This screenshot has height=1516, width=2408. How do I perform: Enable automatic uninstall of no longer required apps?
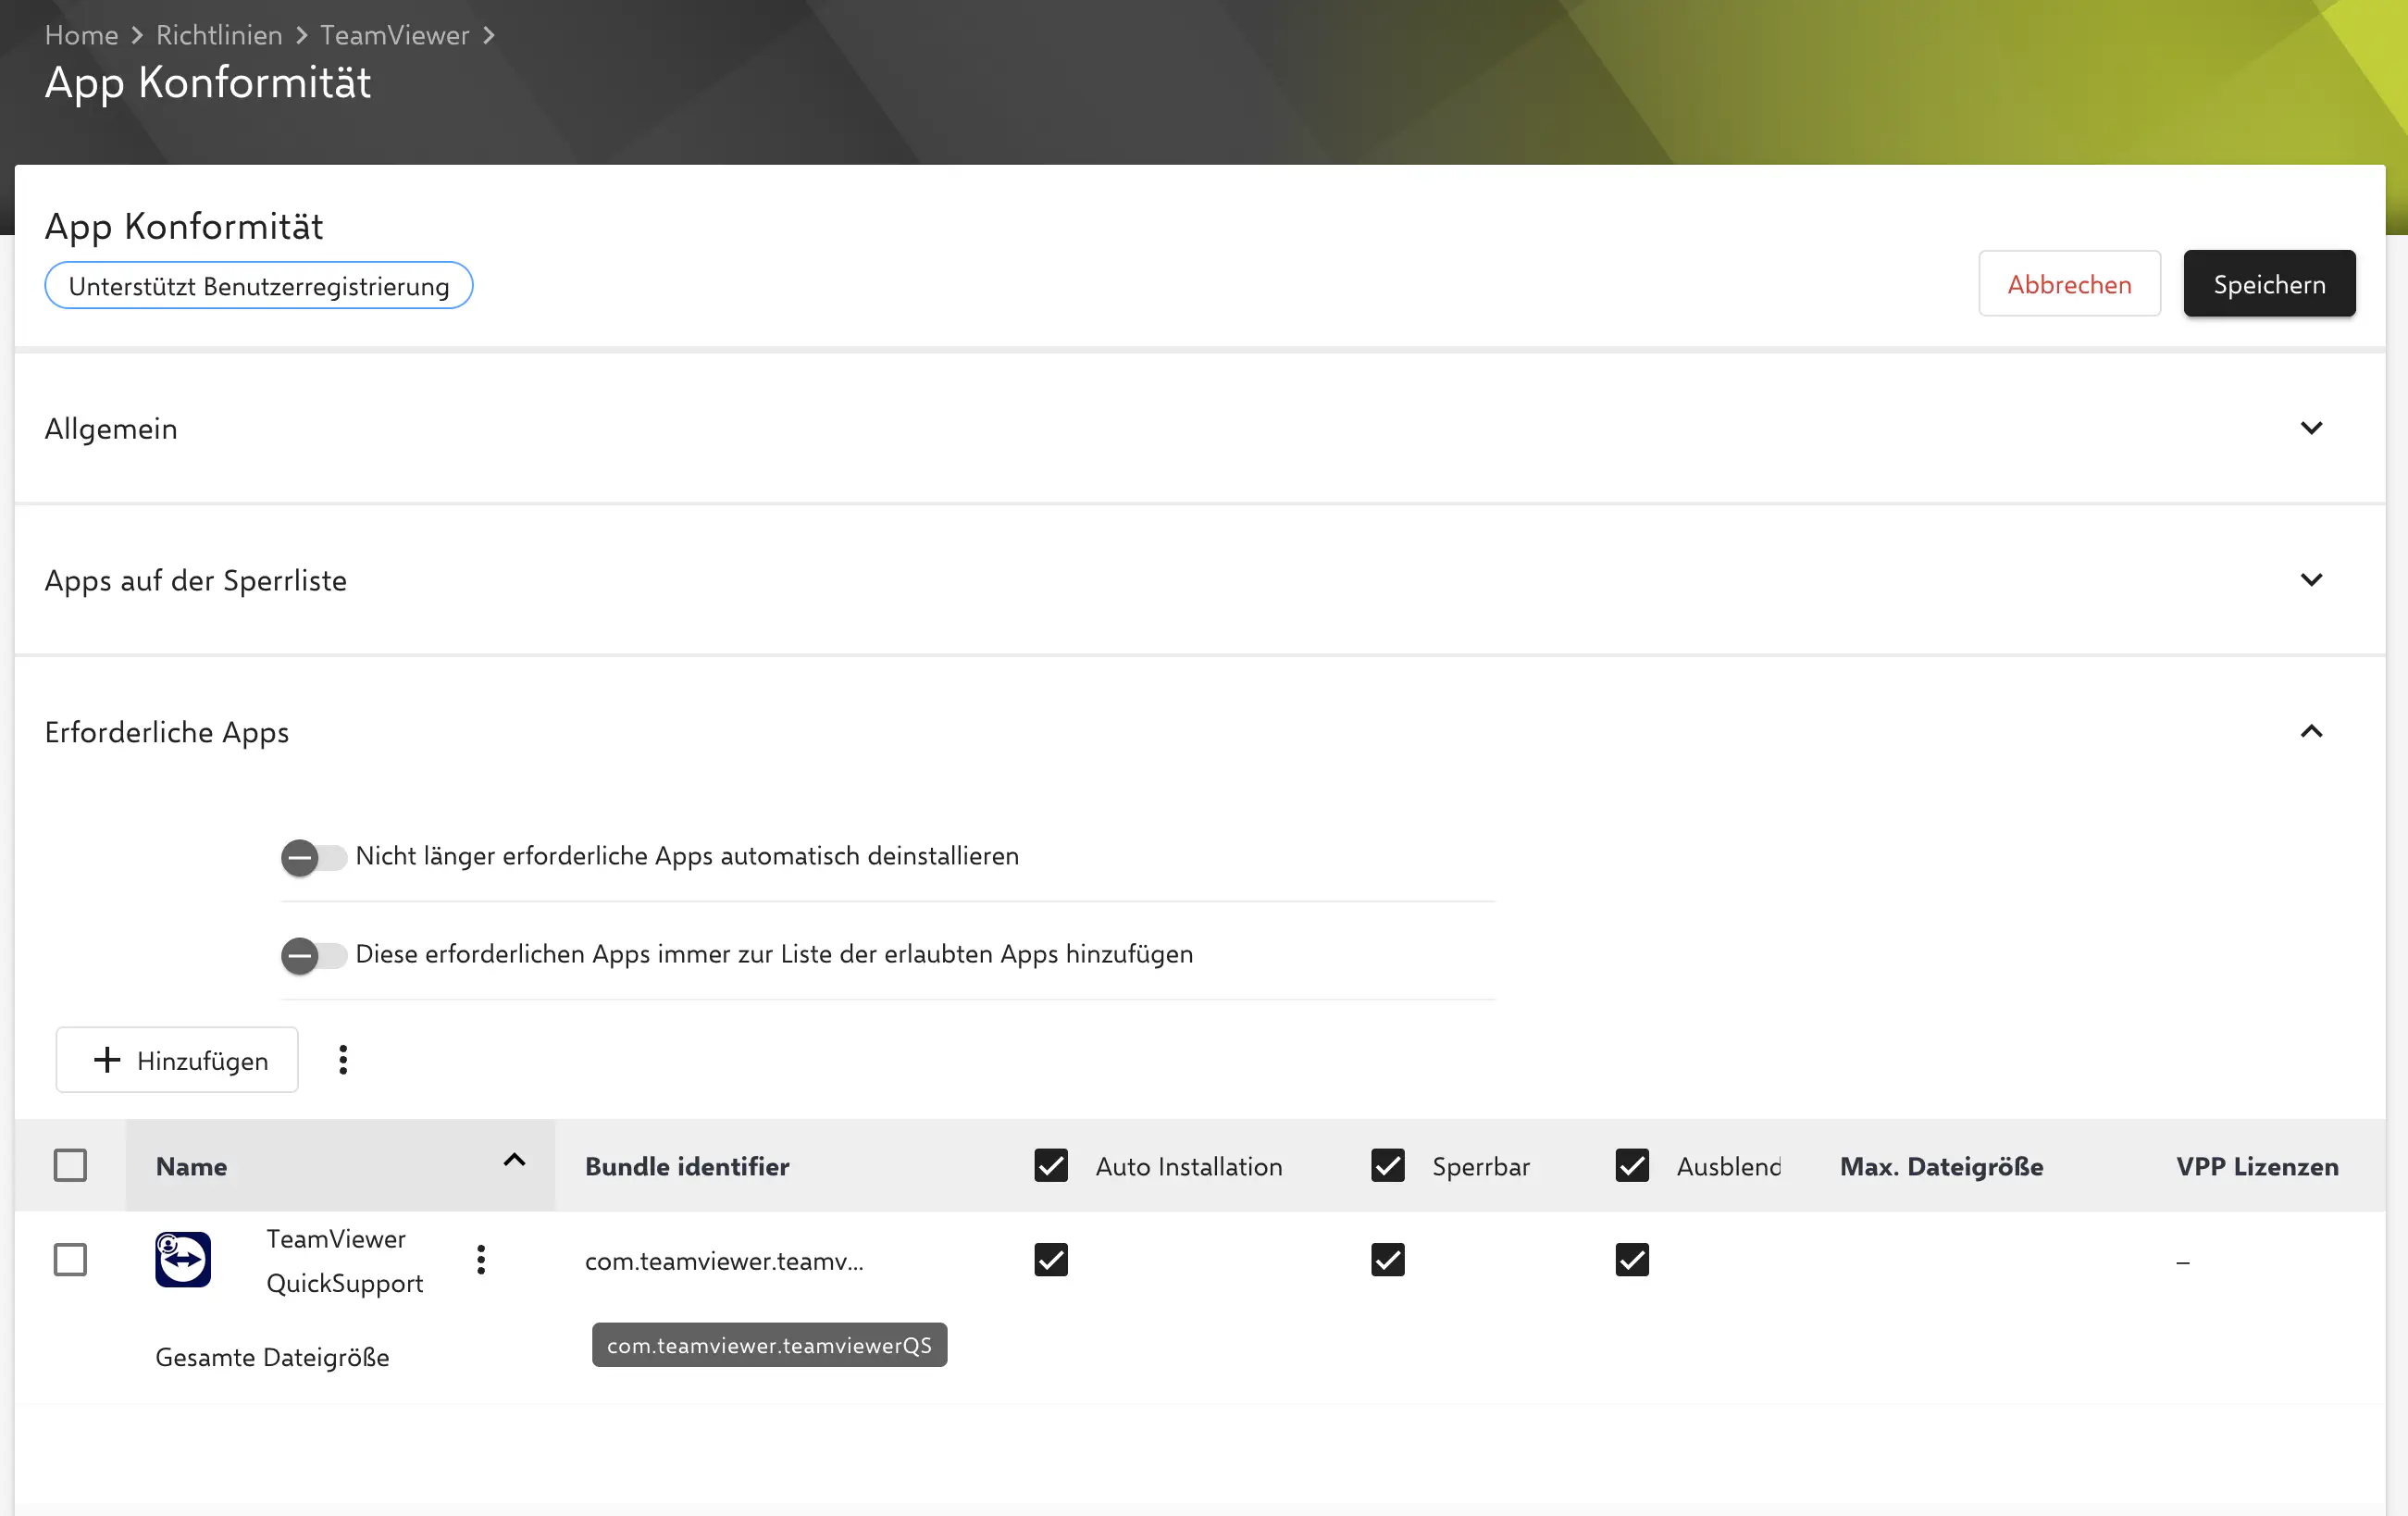point(313,857)
